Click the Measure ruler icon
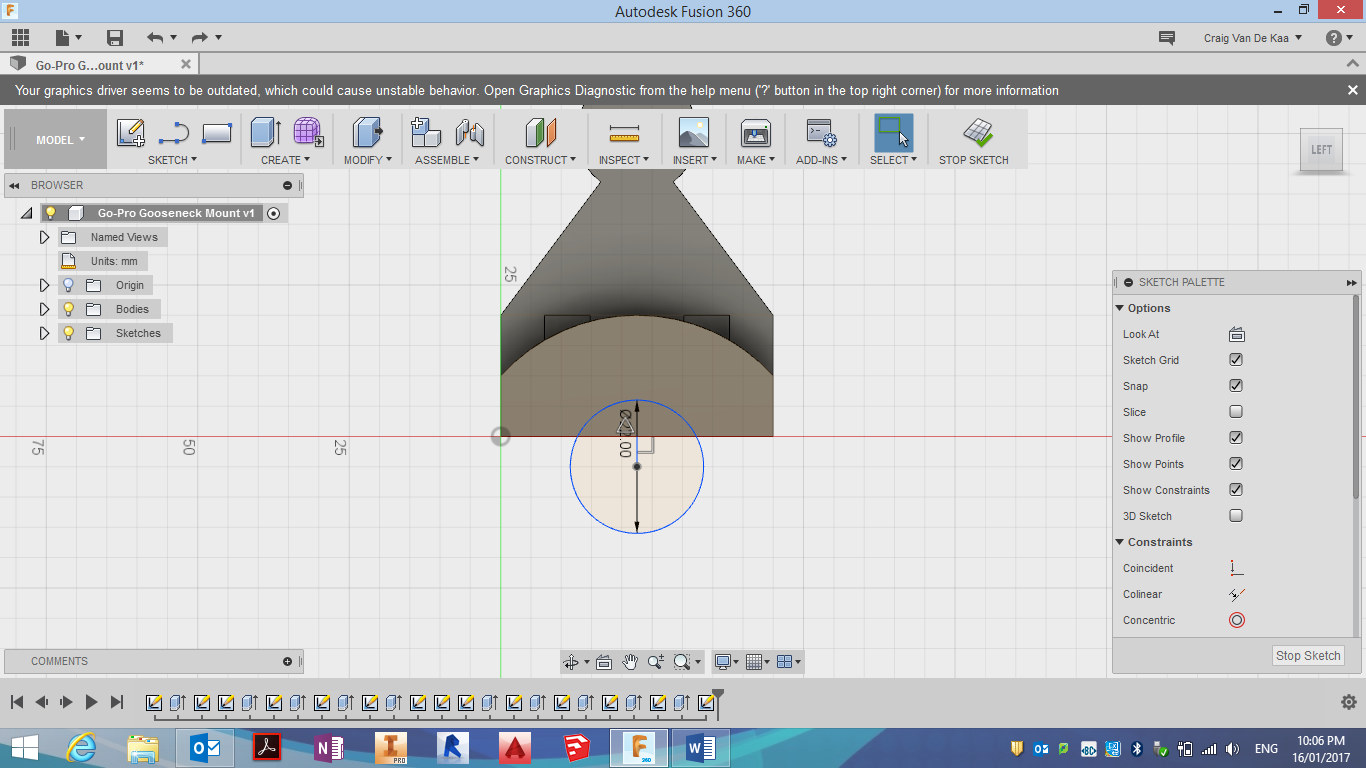The height and width of the screenshot is (768, 1366). [624, 133]
